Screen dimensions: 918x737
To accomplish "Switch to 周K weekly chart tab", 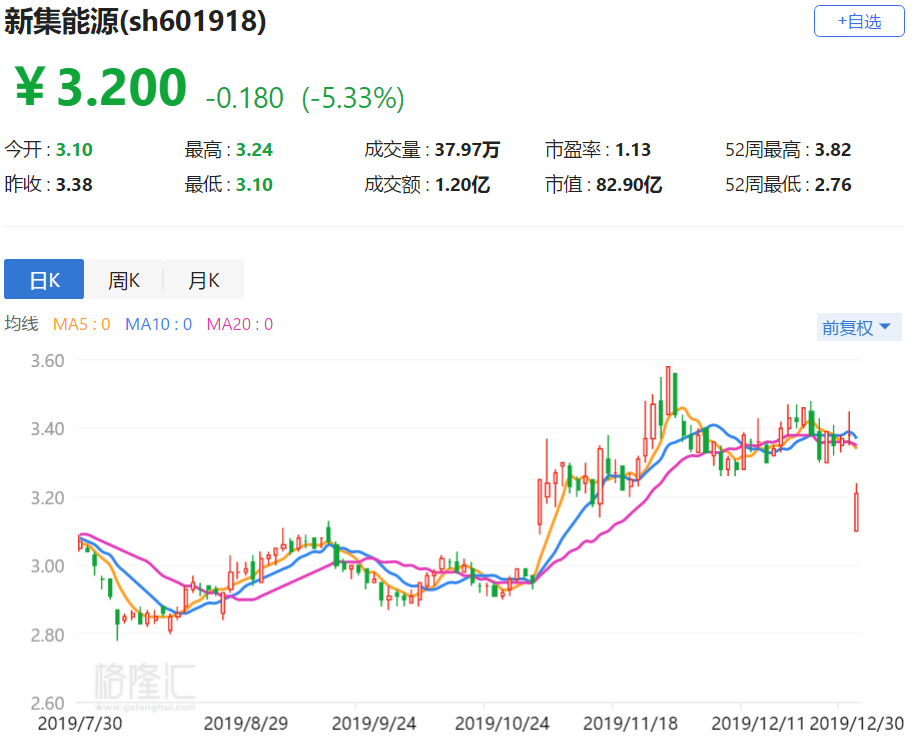I will 124,279.
